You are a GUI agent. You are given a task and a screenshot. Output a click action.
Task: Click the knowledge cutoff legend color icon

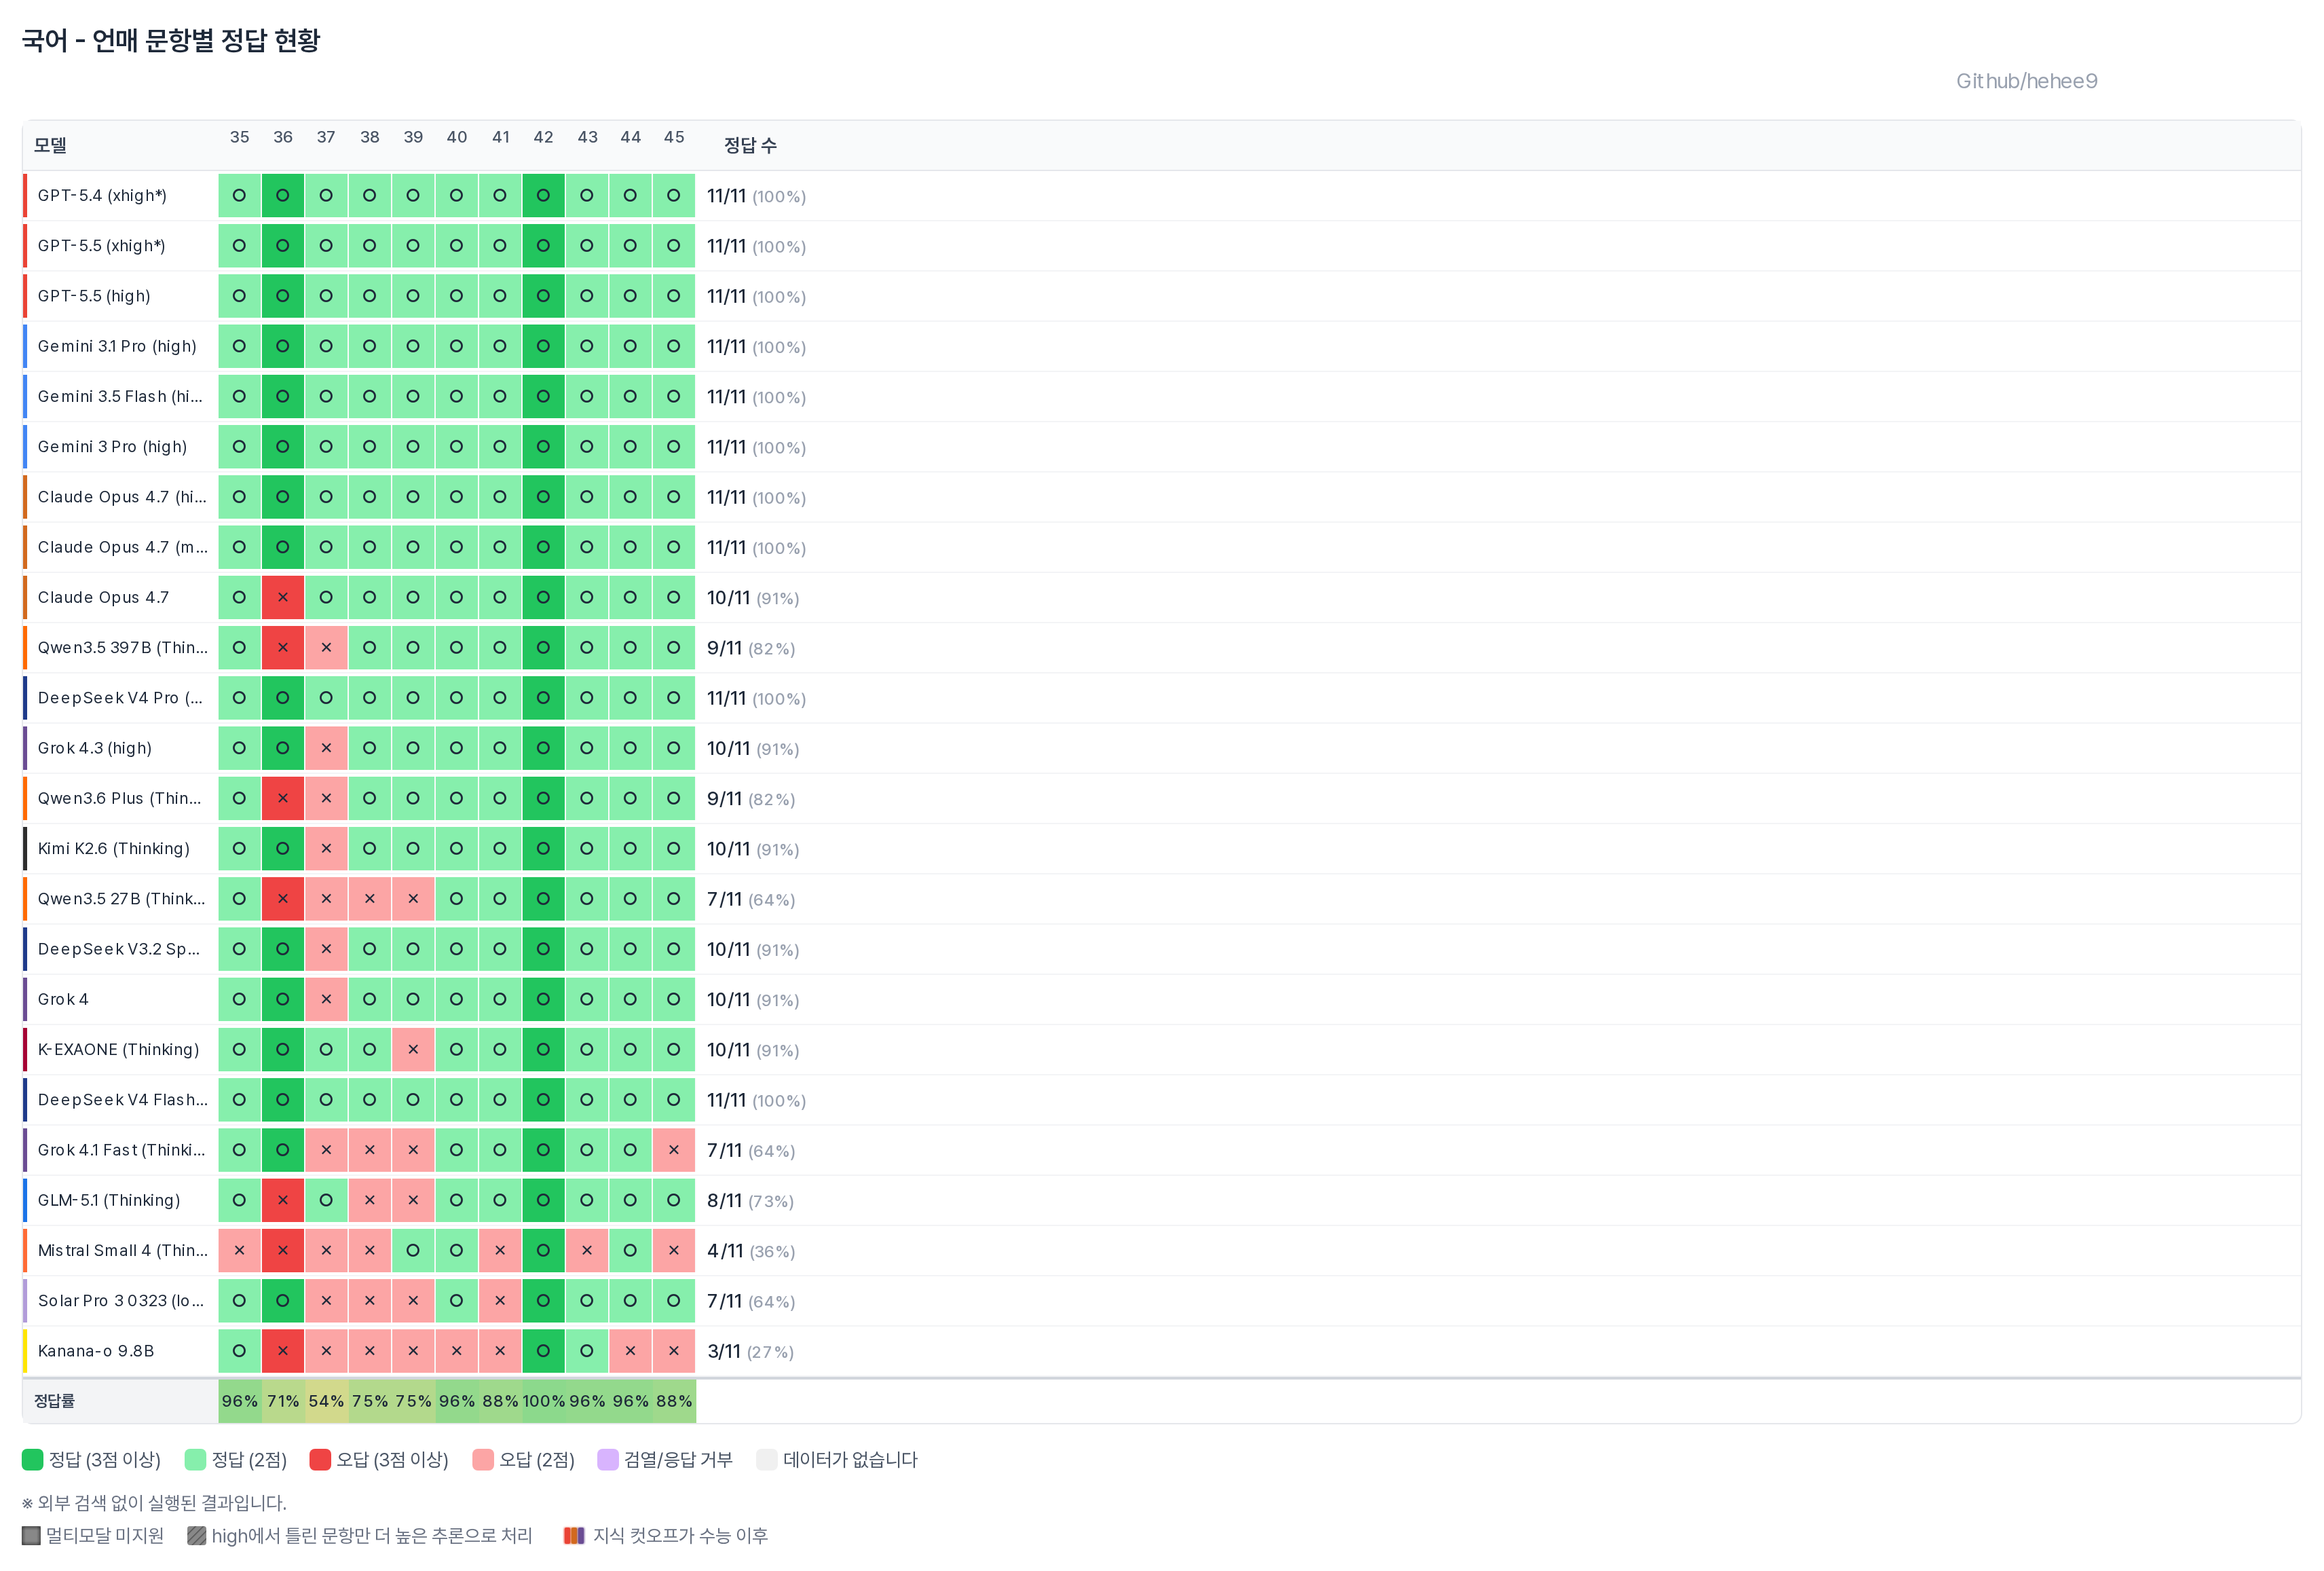click(x=574, y=1535)
